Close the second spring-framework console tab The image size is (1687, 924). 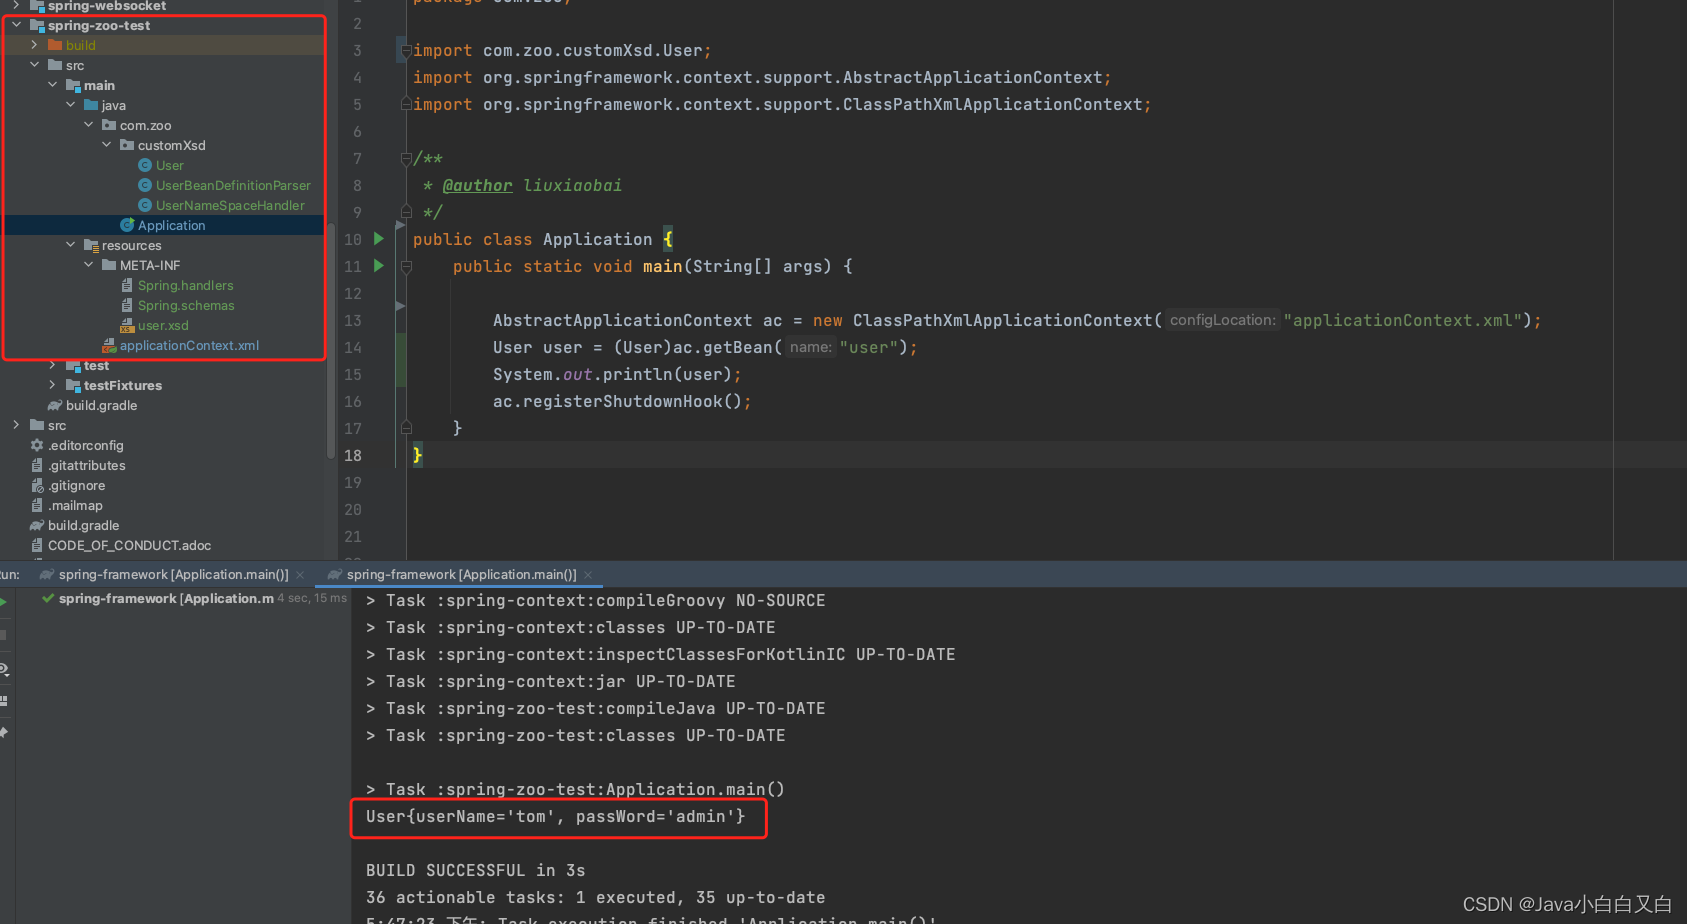click(589, 575)
